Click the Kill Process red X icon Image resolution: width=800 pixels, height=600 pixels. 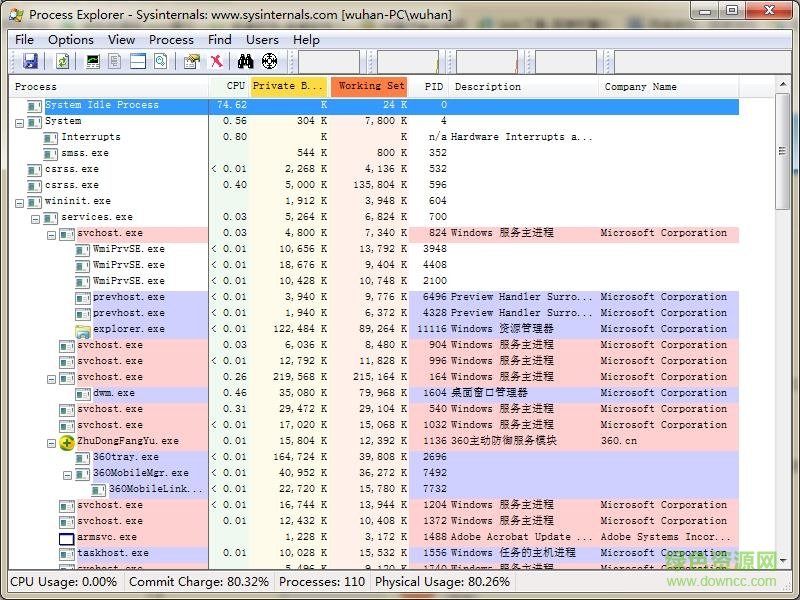(x=216, y=60)
